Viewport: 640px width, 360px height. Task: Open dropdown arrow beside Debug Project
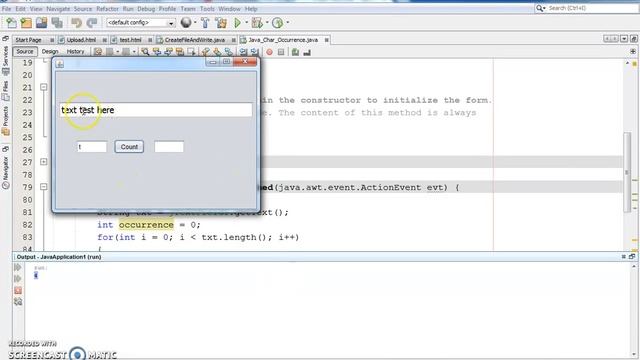267,23
